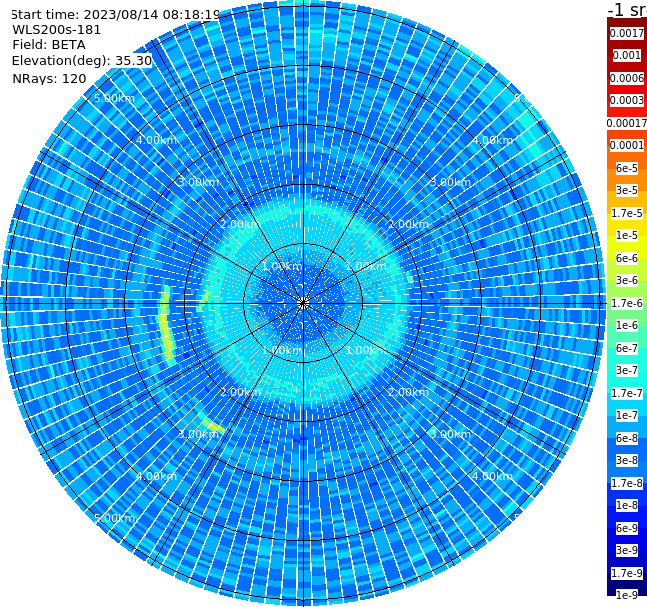
Task: Click the Start time 2023/08/14 08:18:19 text
Action: pos(116,14)
